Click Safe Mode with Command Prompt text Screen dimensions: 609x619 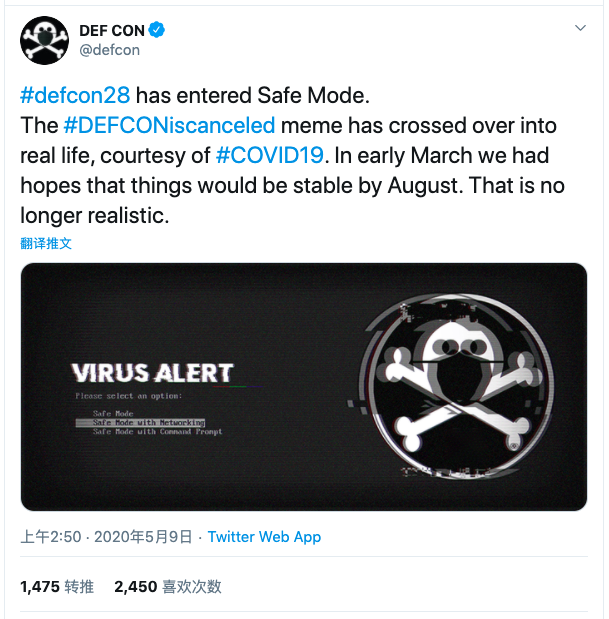[x=157, y=432]
